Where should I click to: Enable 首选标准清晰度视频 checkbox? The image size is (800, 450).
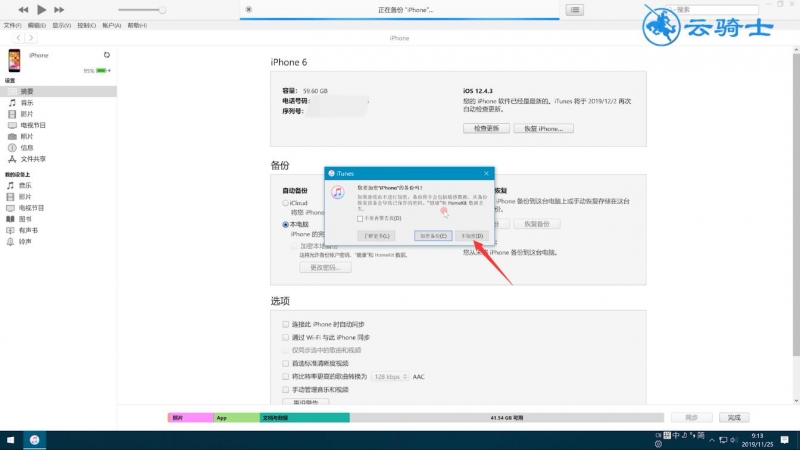285,363
